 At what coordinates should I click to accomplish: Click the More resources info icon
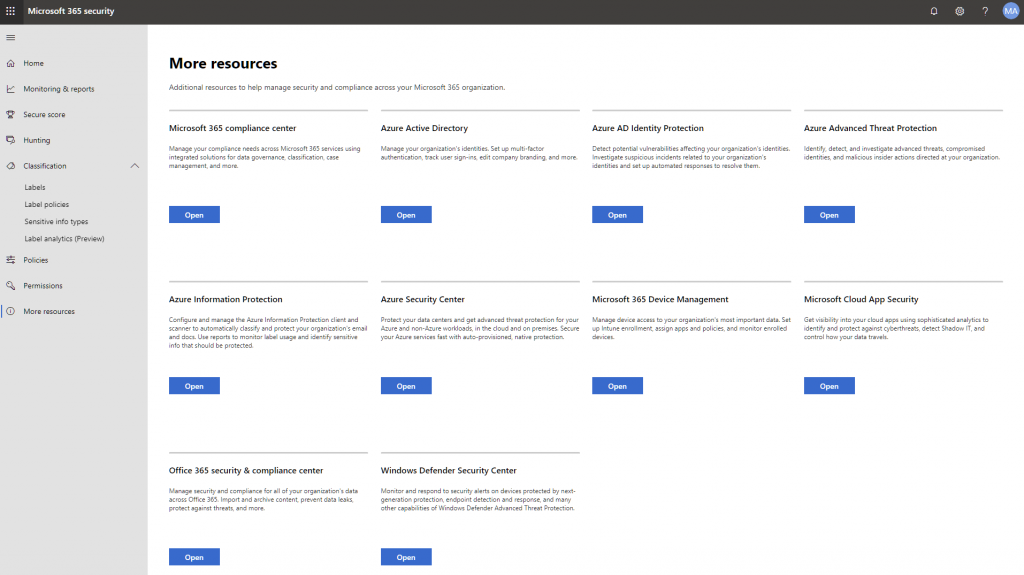pos(10,311)
